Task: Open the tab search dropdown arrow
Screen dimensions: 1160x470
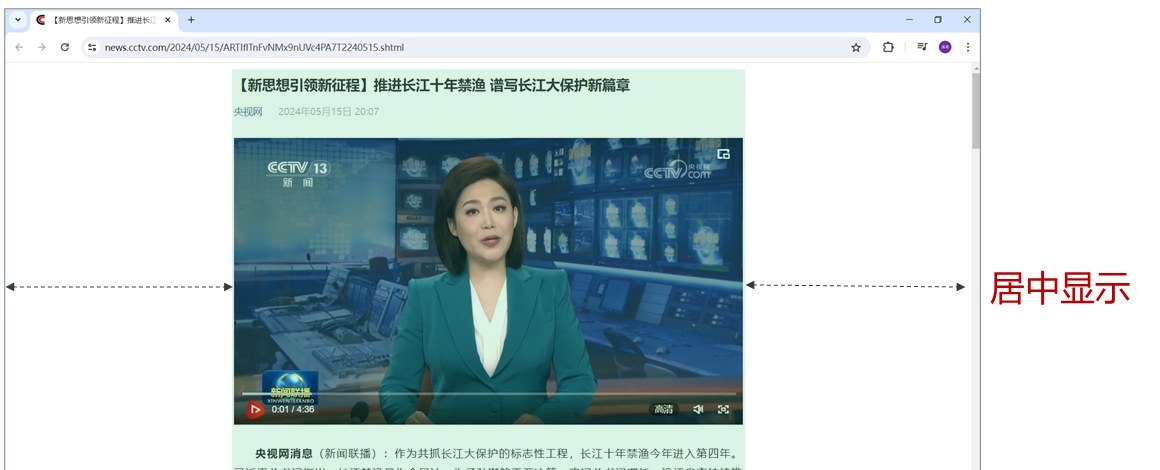Action: 18,20
